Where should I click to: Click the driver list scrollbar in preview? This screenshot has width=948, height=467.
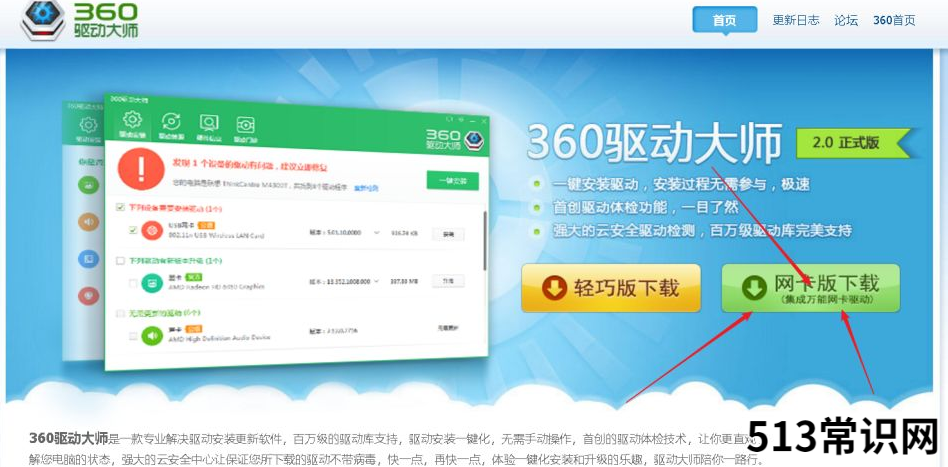tap(484, 240)
